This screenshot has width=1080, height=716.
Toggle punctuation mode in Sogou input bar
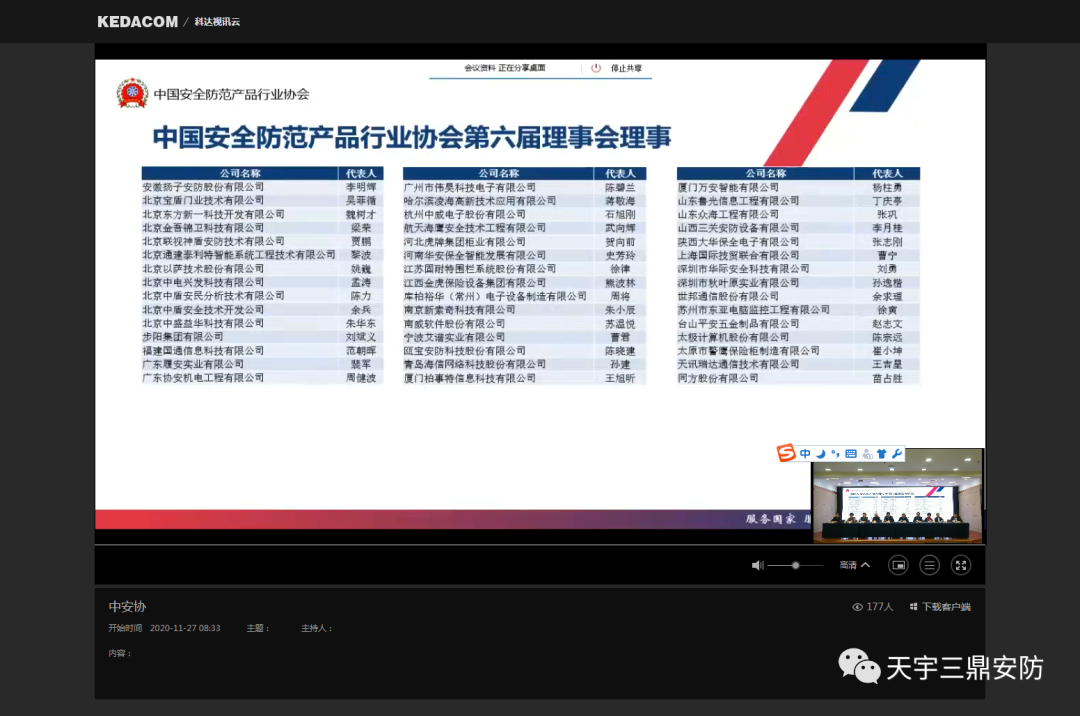point(835,454)
